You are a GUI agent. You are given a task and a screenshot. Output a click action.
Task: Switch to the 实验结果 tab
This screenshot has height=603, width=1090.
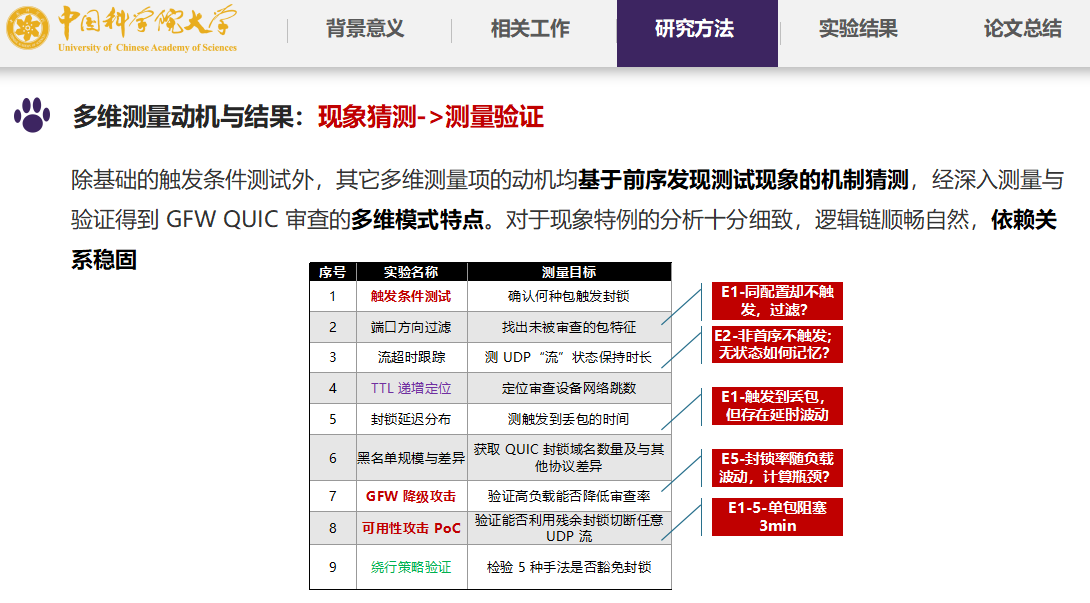click(x=858, y=29)
